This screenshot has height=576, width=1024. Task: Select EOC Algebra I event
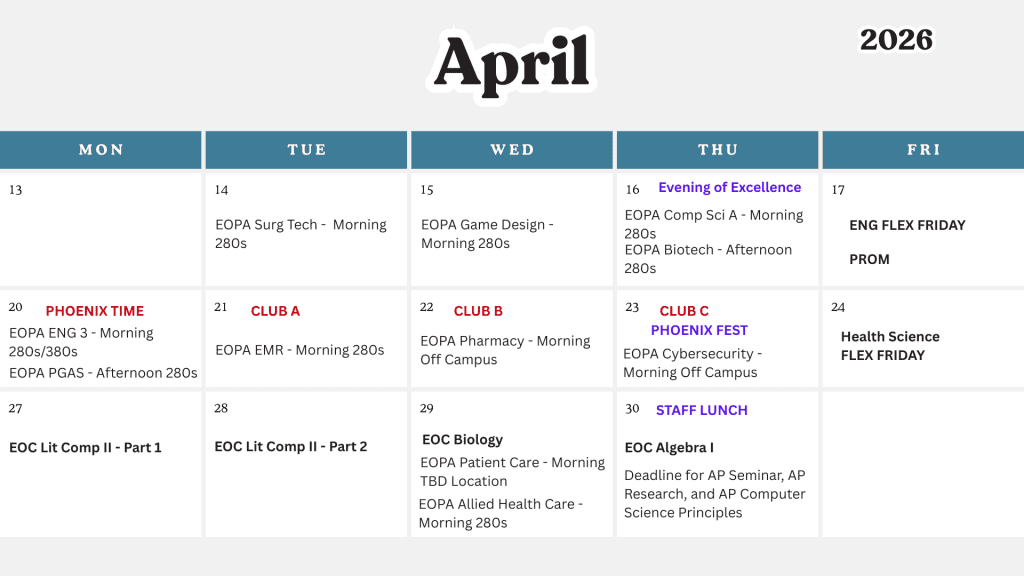pyautogui.click(x=669, y=447)
